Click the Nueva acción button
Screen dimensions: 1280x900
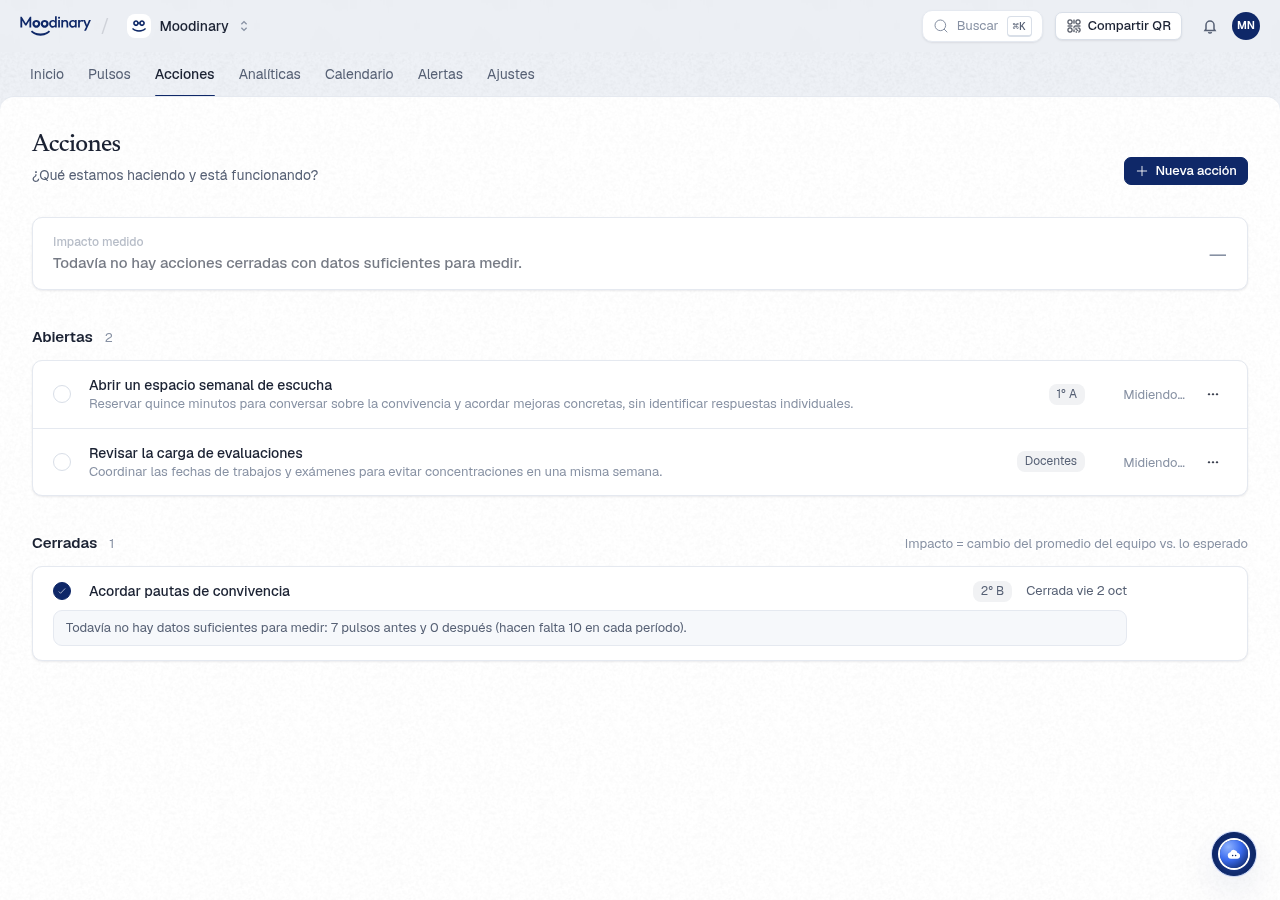click(x=1186, y=171)
